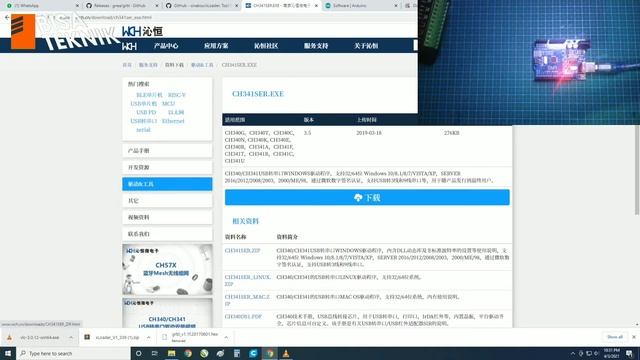Viewport: 640px width, 360px height.
Task: Click the CH341SER.EXE page title
Action: [x=258, y=94]
